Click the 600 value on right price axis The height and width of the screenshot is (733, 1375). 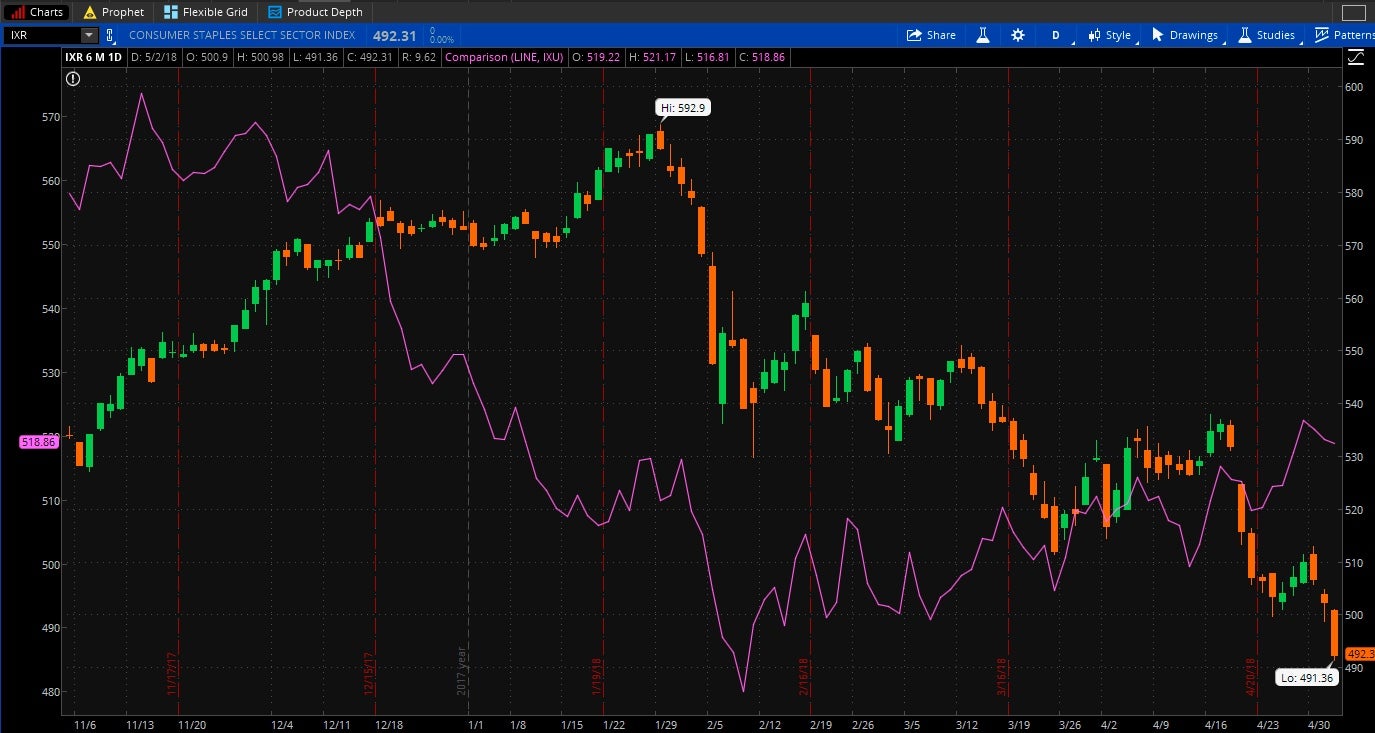1355,87
